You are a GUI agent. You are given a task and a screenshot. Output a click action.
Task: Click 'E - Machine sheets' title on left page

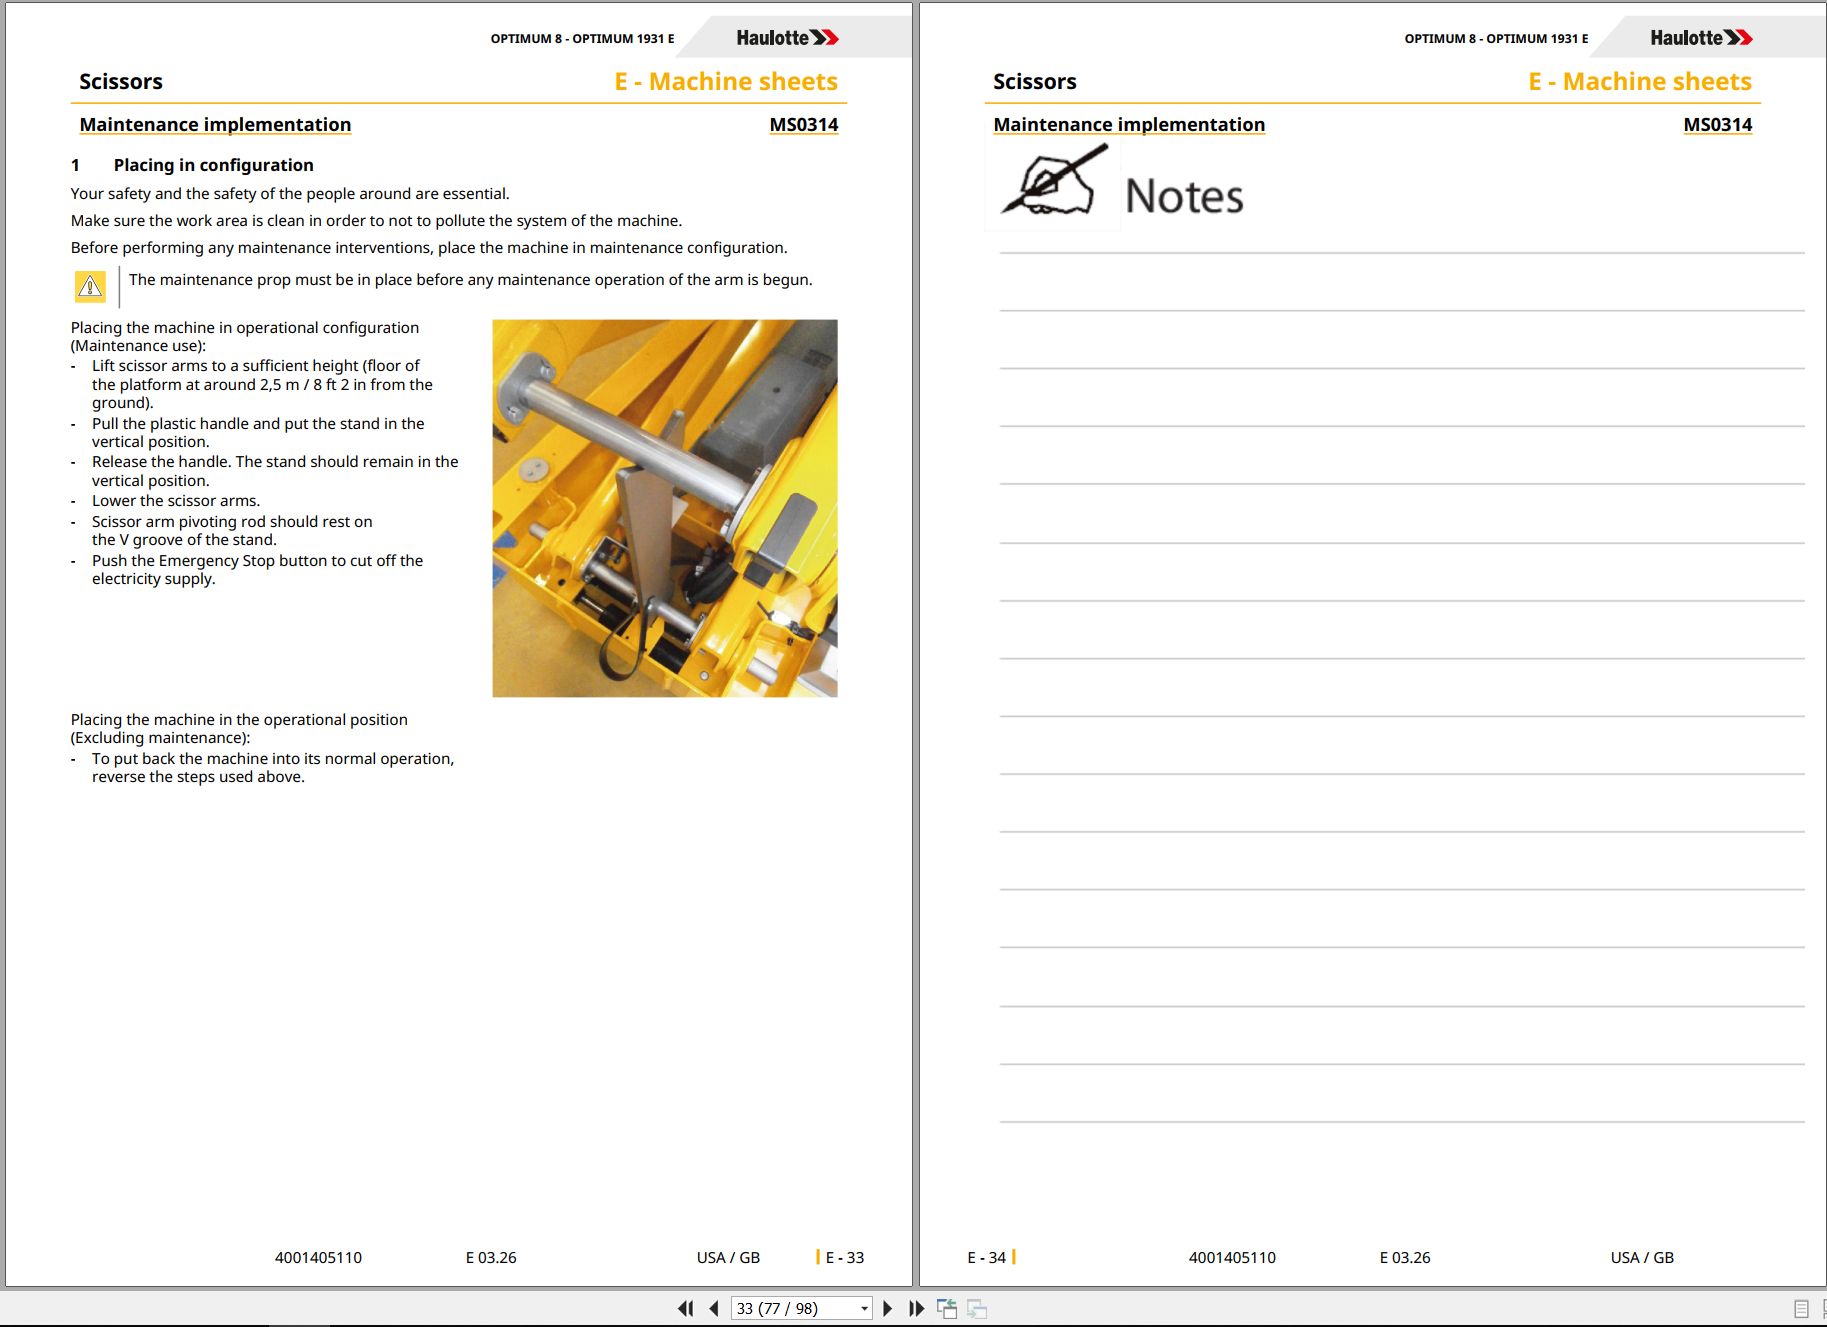point(726,82)
